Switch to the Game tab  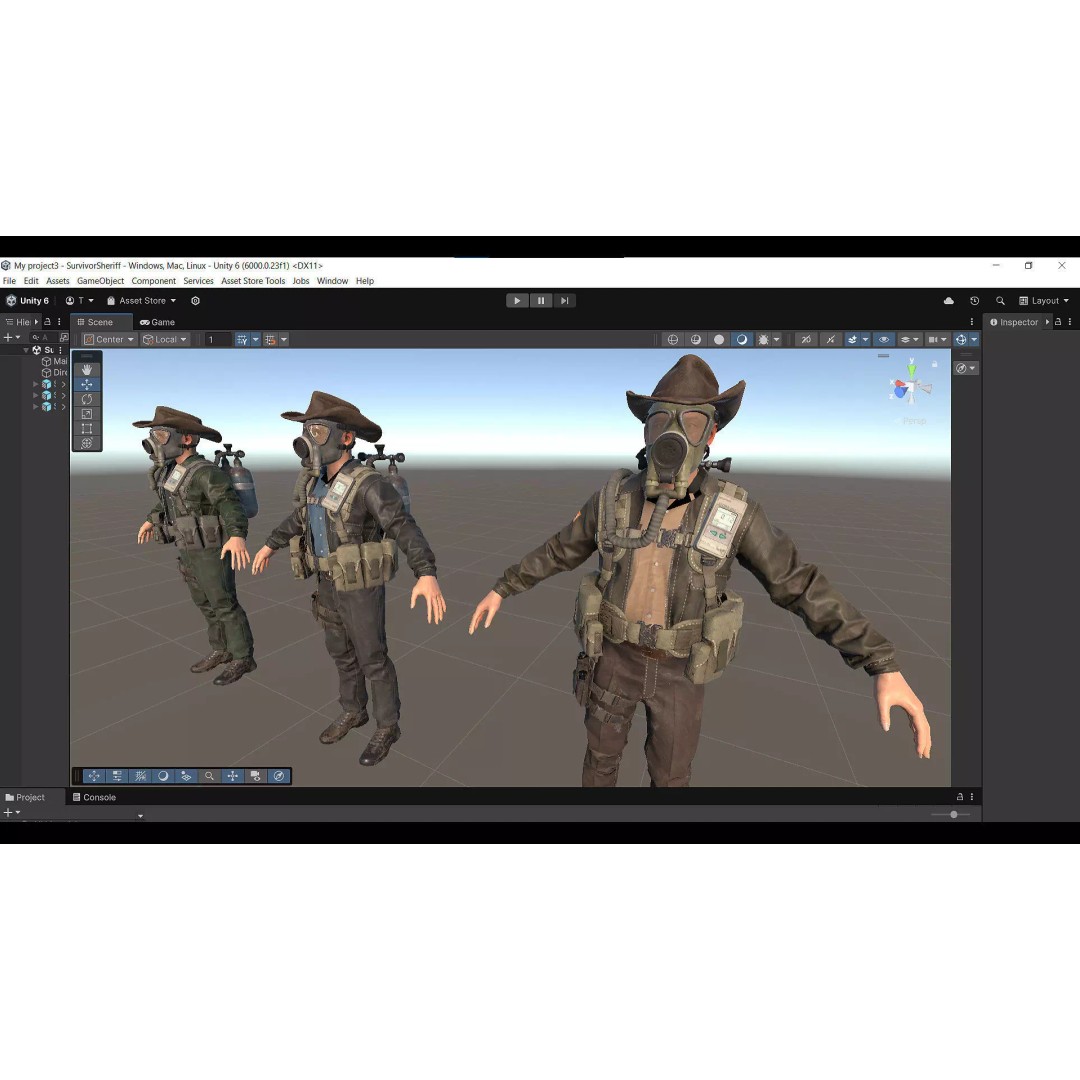157,322
